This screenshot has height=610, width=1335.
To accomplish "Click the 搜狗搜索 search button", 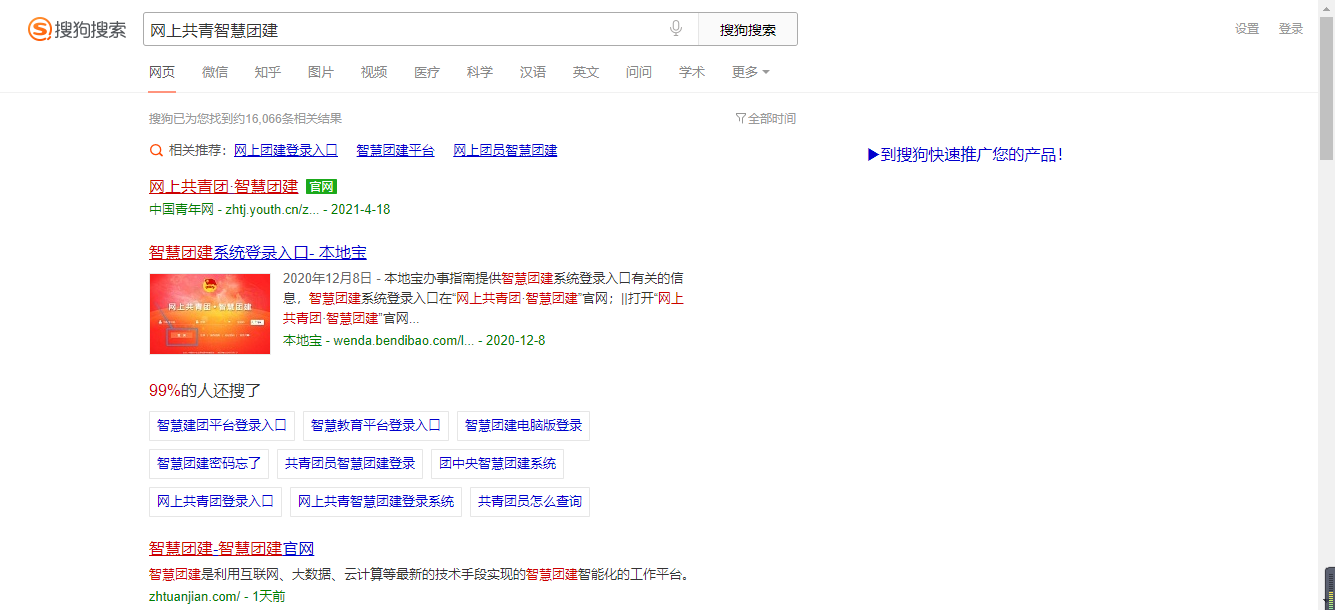I will (748, 29).
